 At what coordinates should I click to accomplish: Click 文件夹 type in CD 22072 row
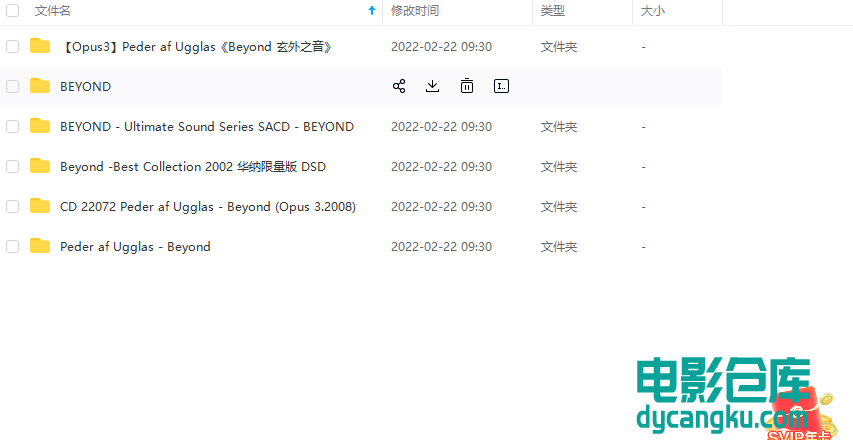(x=559, y=207)
